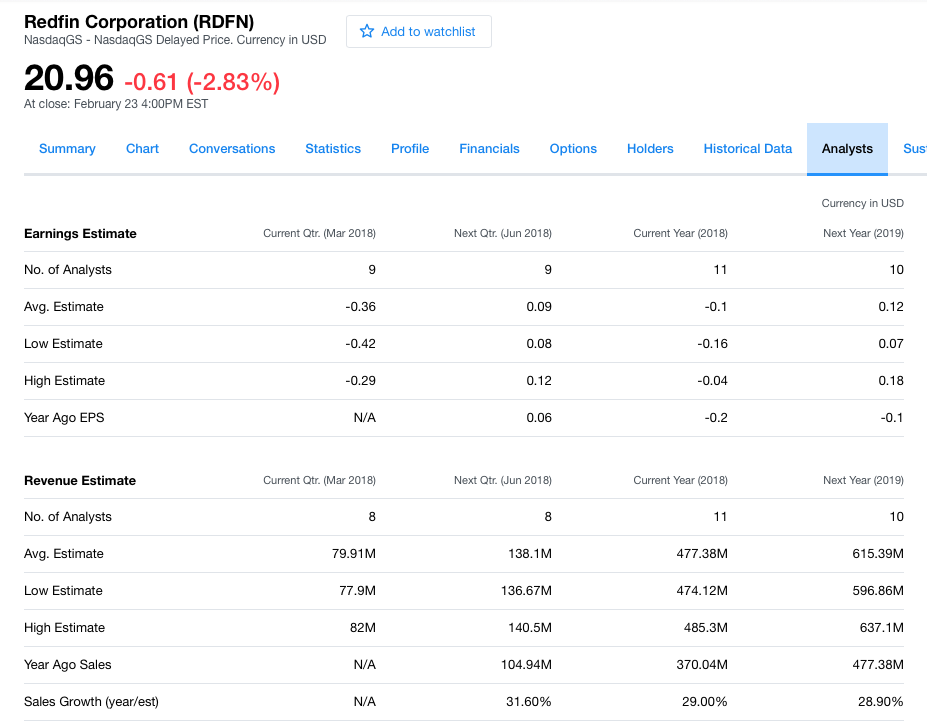Click the "NasdaqGS Delayed Price" exchange line
Viewport: 927px width, 724px height.
(175, 40)
